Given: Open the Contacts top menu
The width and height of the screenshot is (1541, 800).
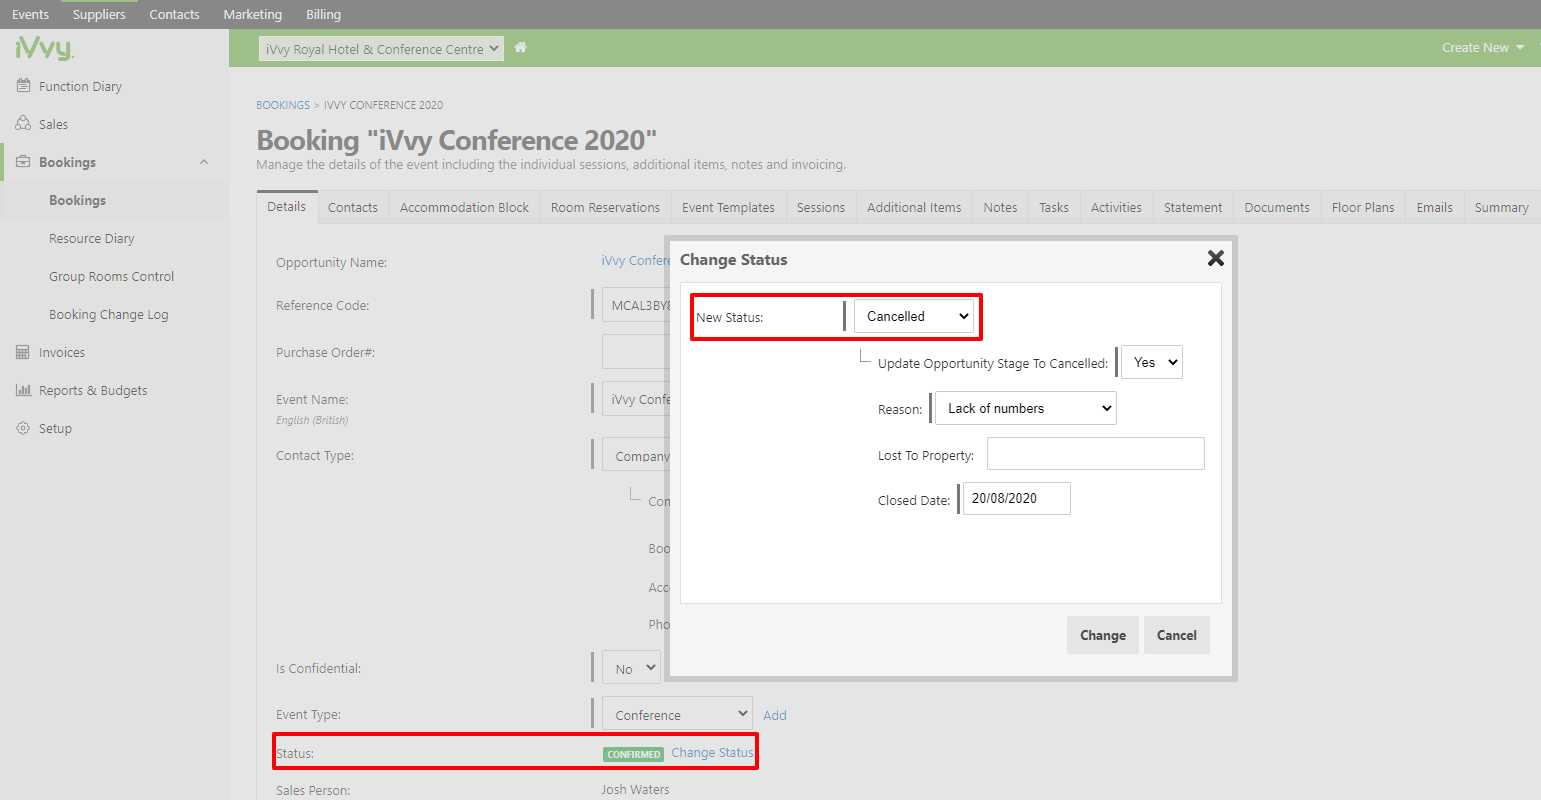Looking at the screenshot, I should tap(174, 14).
